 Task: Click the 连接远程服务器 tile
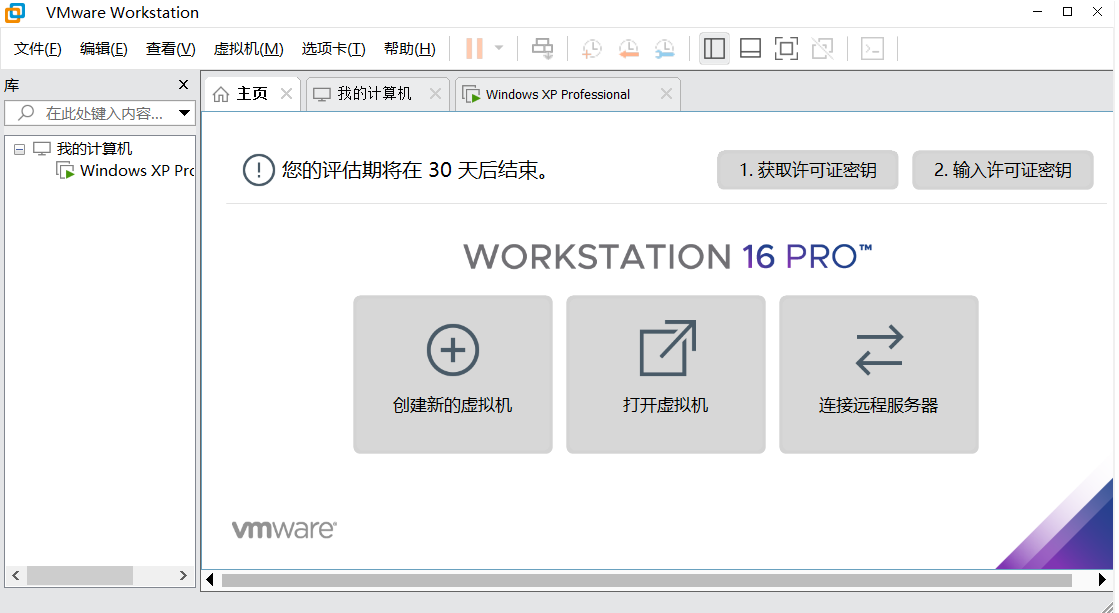[x=879, y=375]
